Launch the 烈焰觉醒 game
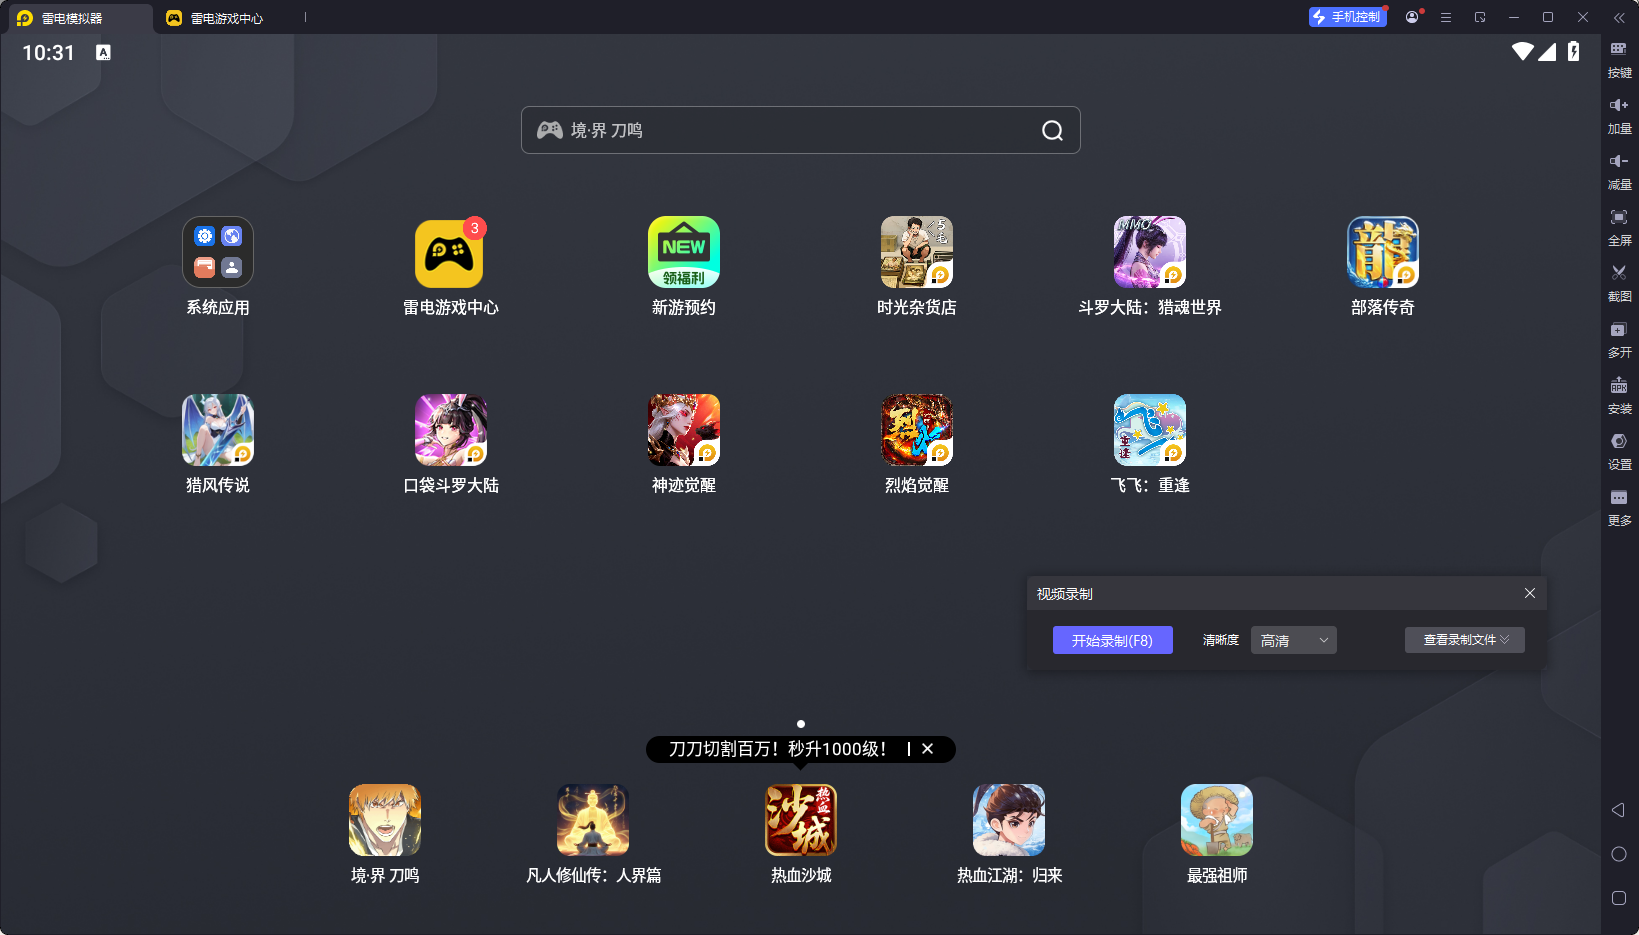The image size is (1639, 935). pyautogui.click(x=917, y=430)
